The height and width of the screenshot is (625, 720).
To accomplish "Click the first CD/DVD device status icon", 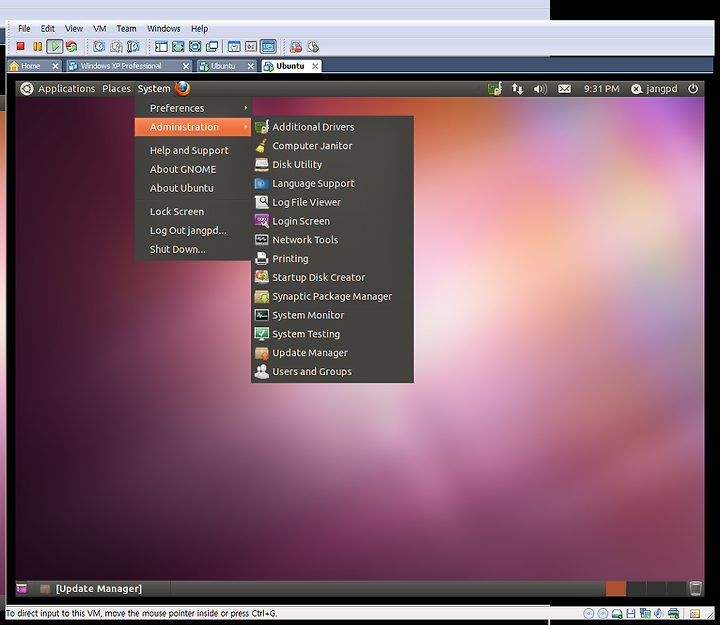I will click(588, 614).
